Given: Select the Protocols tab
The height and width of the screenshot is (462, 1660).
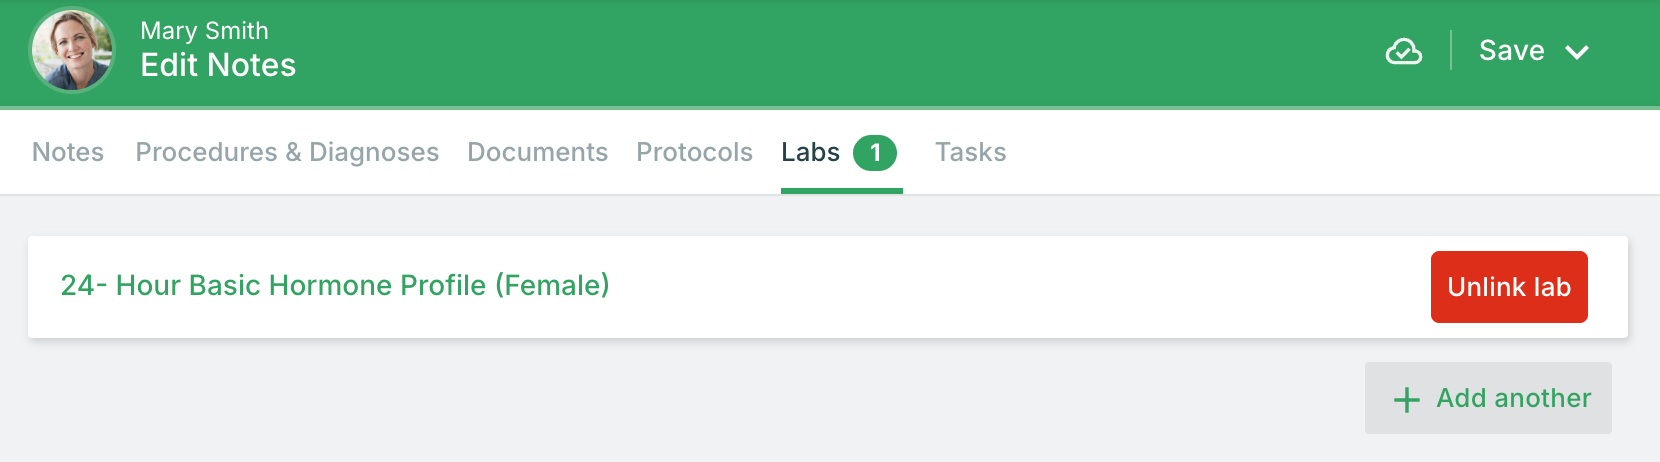Looking at the screenshot, I should pos(694,152).
